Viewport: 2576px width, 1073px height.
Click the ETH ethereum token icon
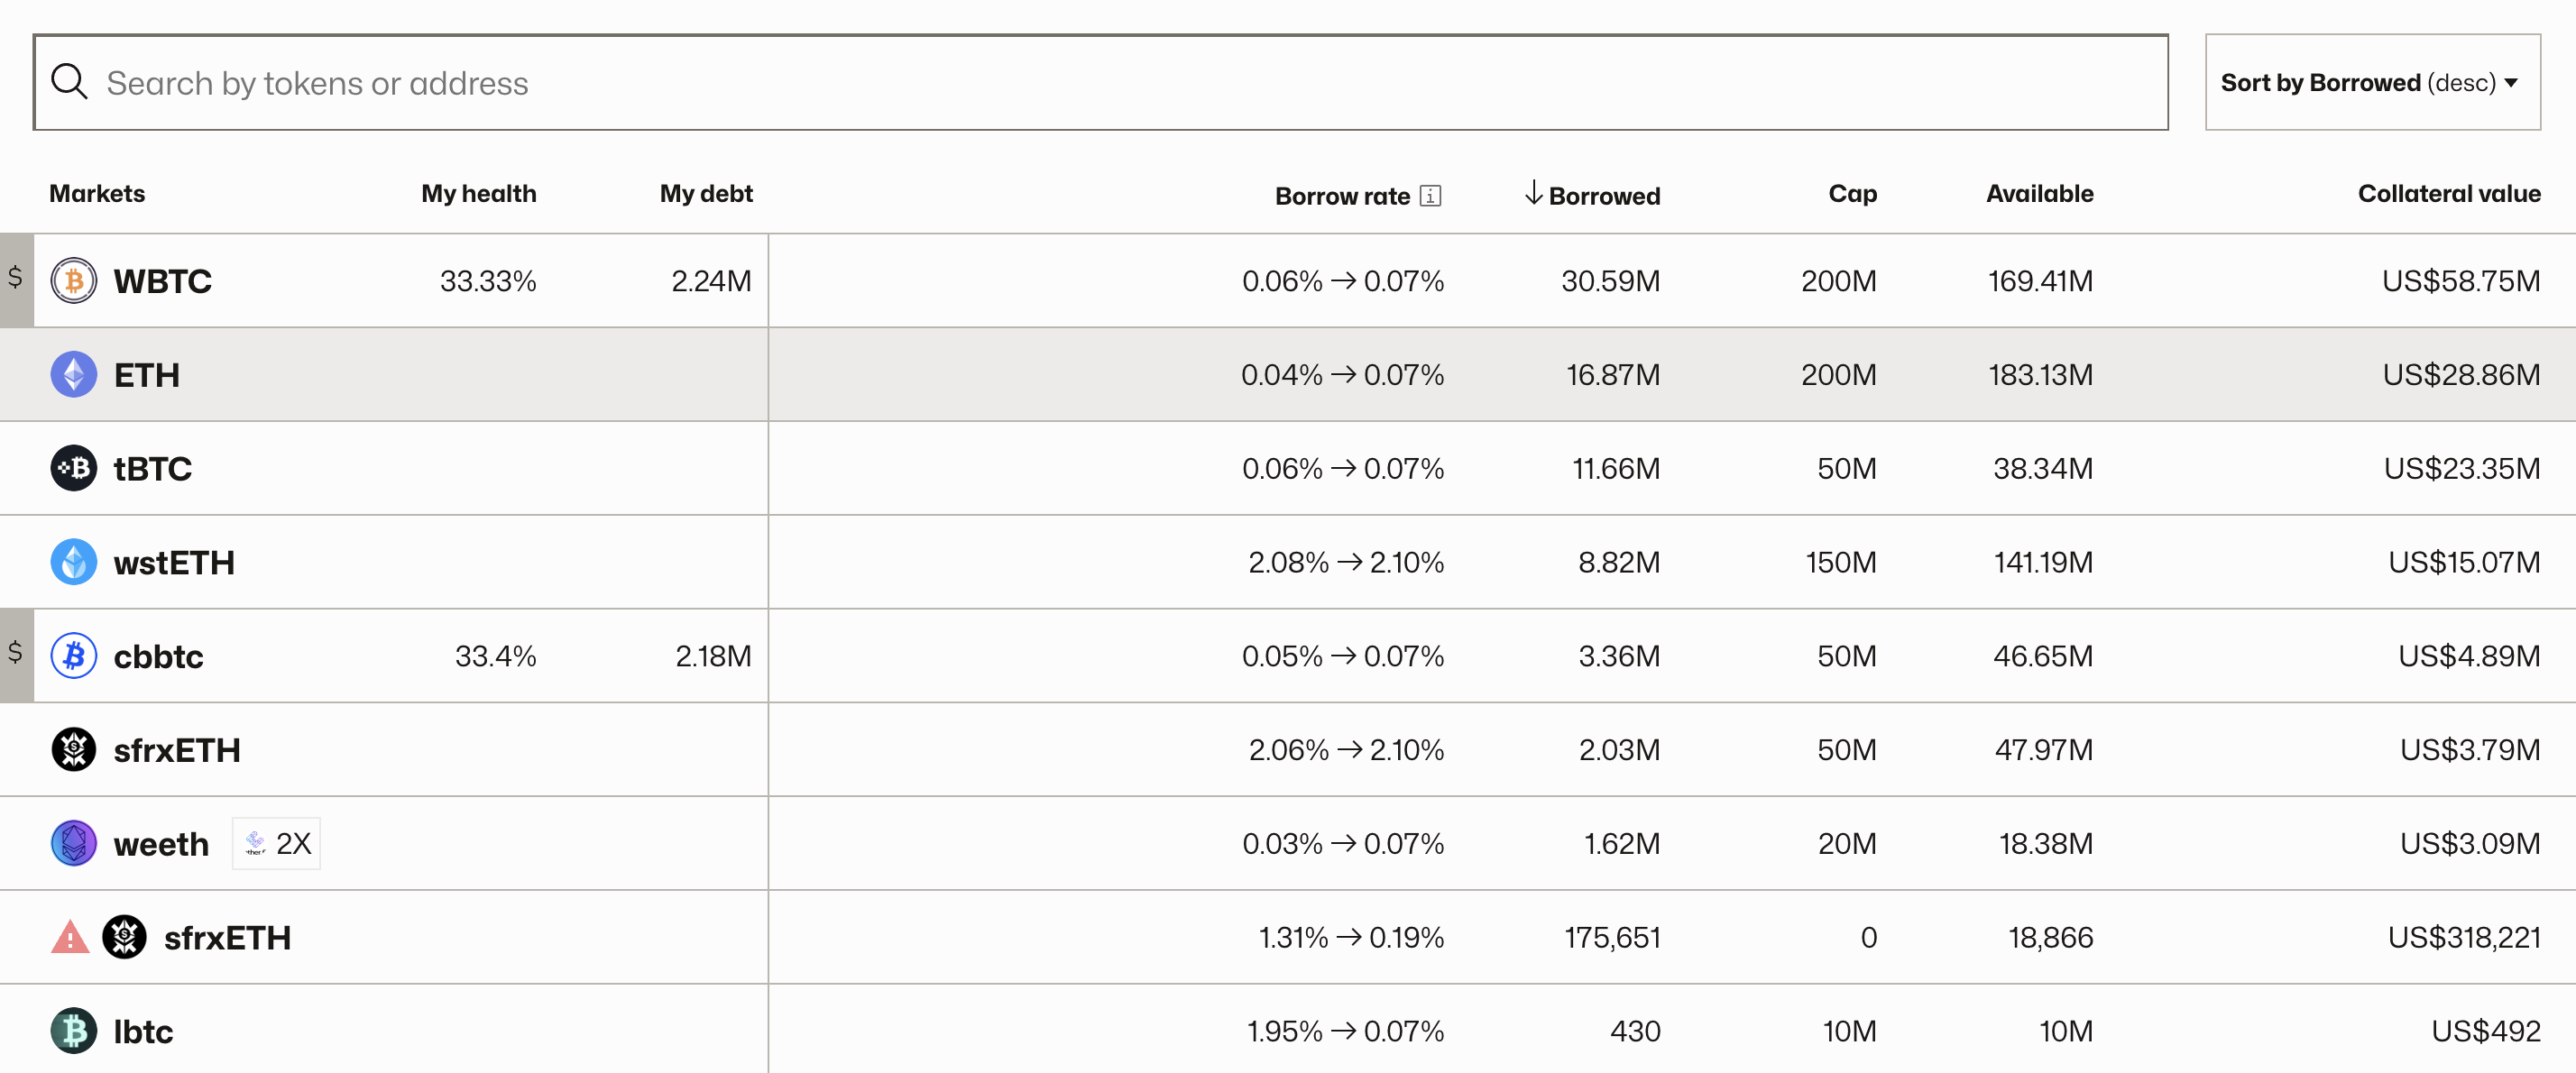pyautogui.click(x=74, y=375)
